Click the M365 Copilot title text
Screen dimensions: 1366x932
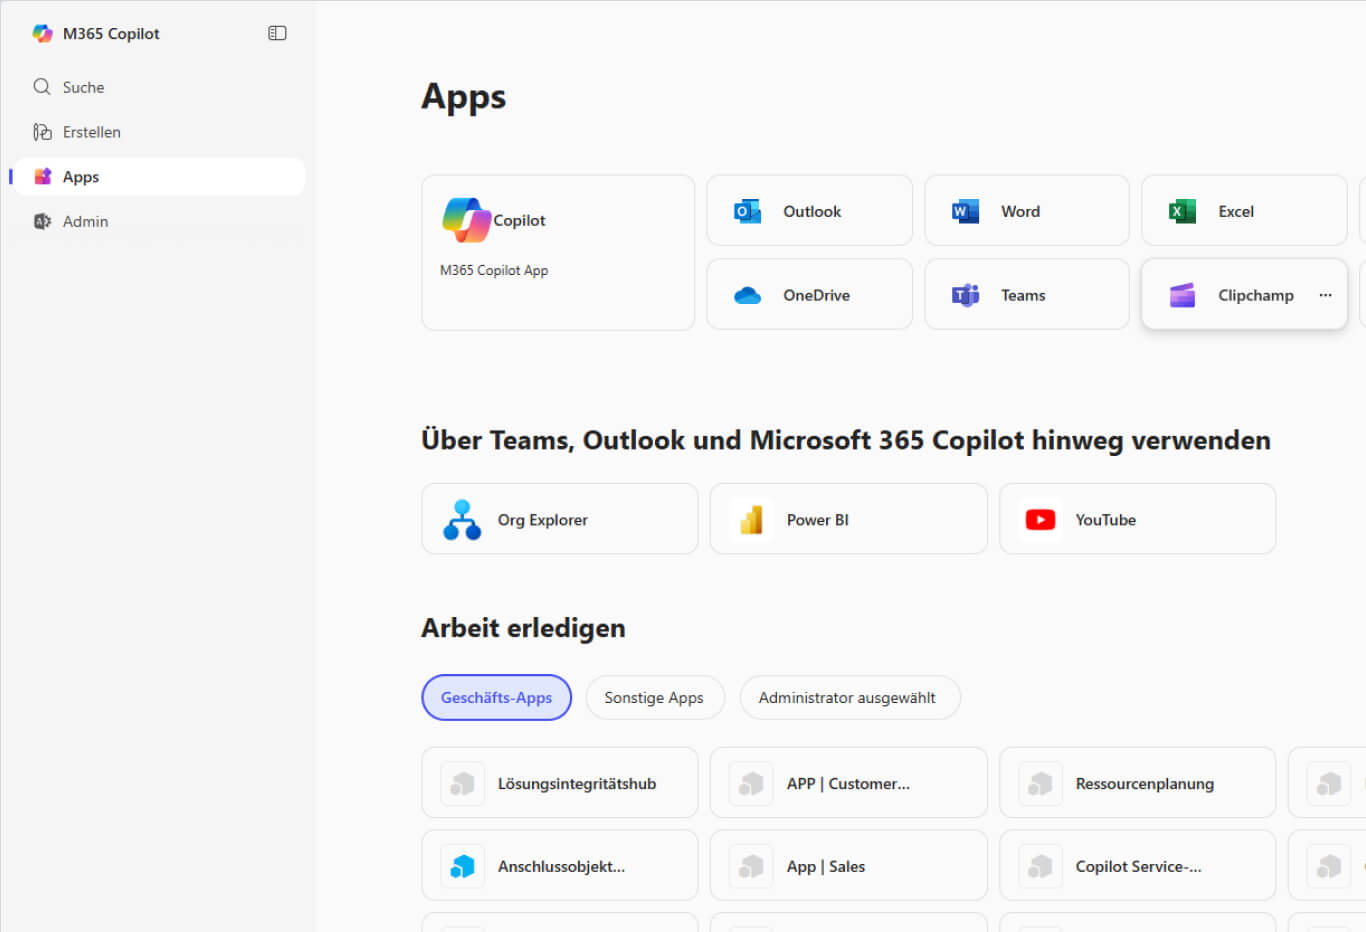click(111, 34)
